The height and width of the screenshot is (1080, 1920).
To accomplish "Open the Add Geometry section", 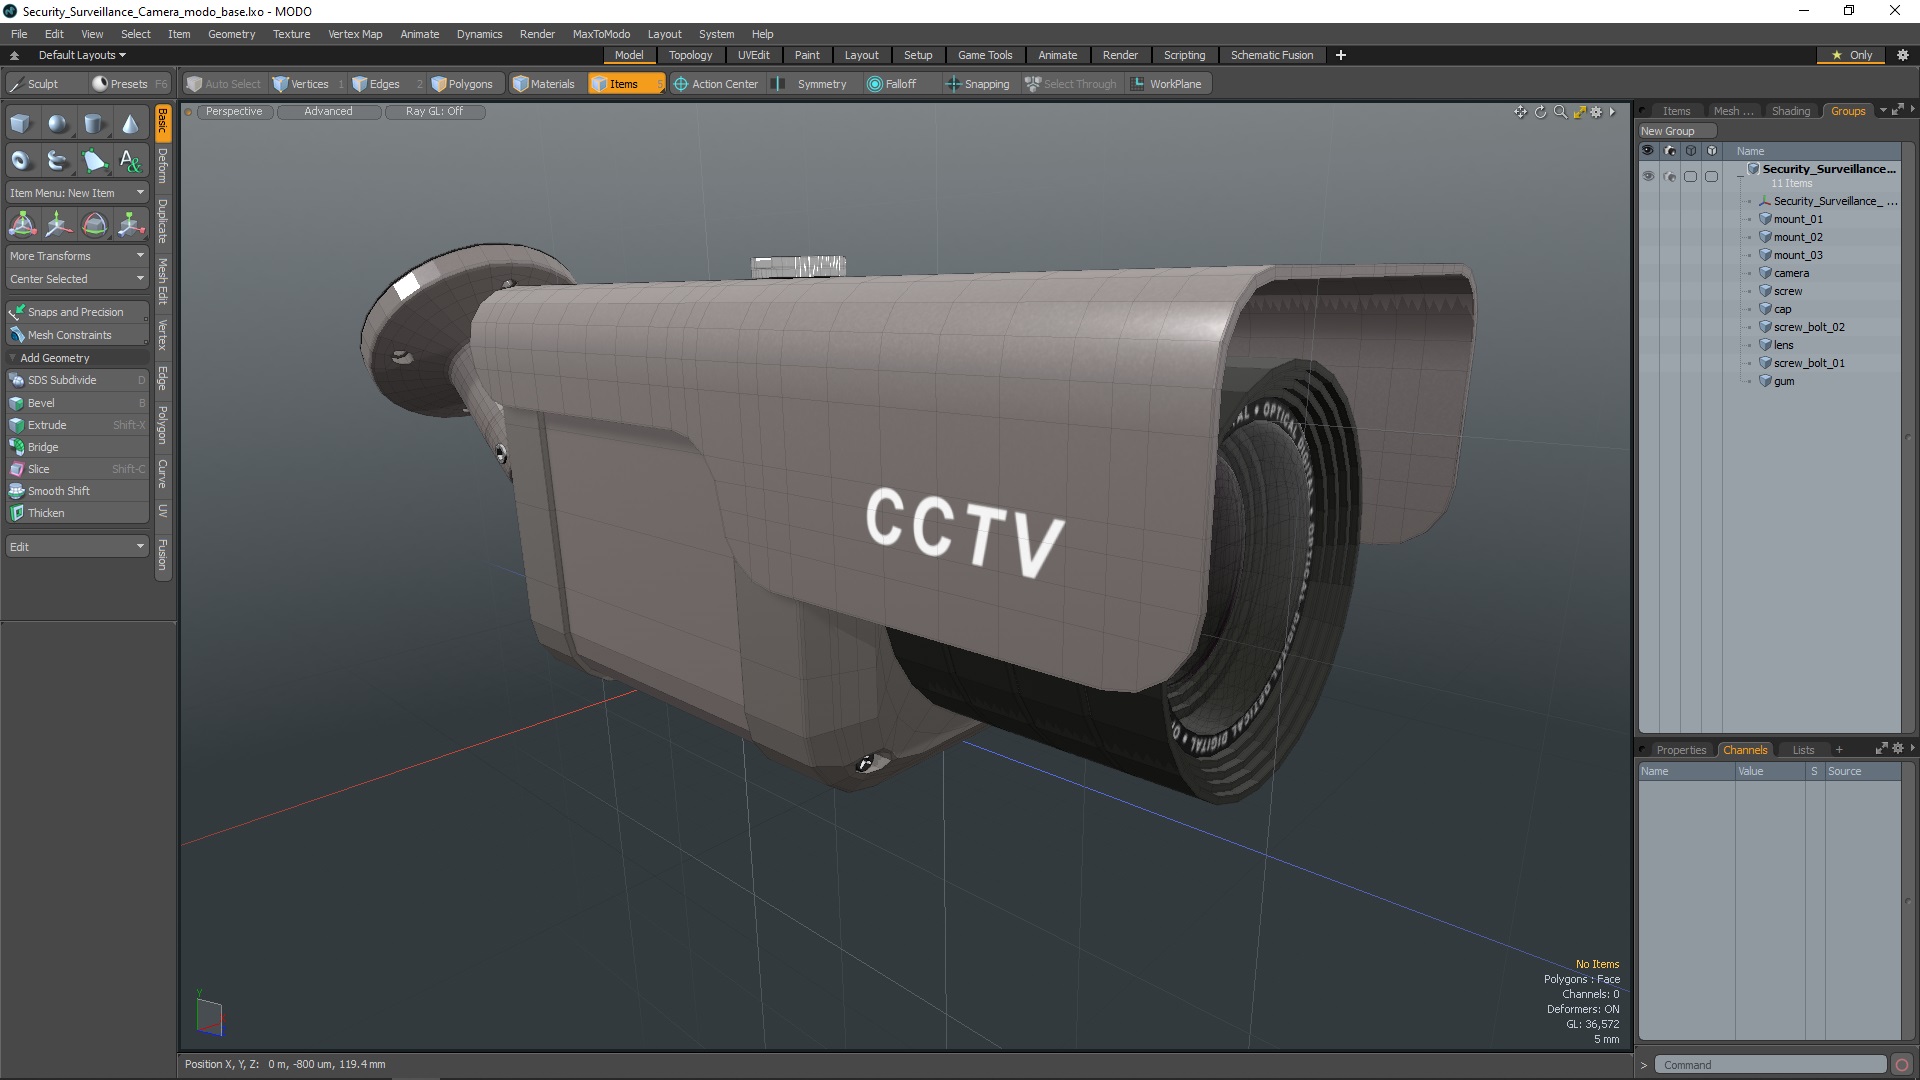I will click(54, 357).
